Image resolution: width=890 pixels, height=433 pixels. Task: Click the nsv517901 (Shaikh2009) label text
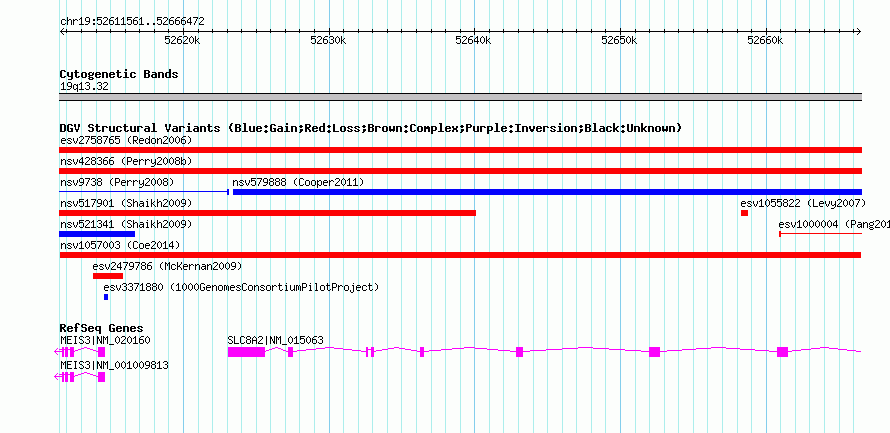126,203
